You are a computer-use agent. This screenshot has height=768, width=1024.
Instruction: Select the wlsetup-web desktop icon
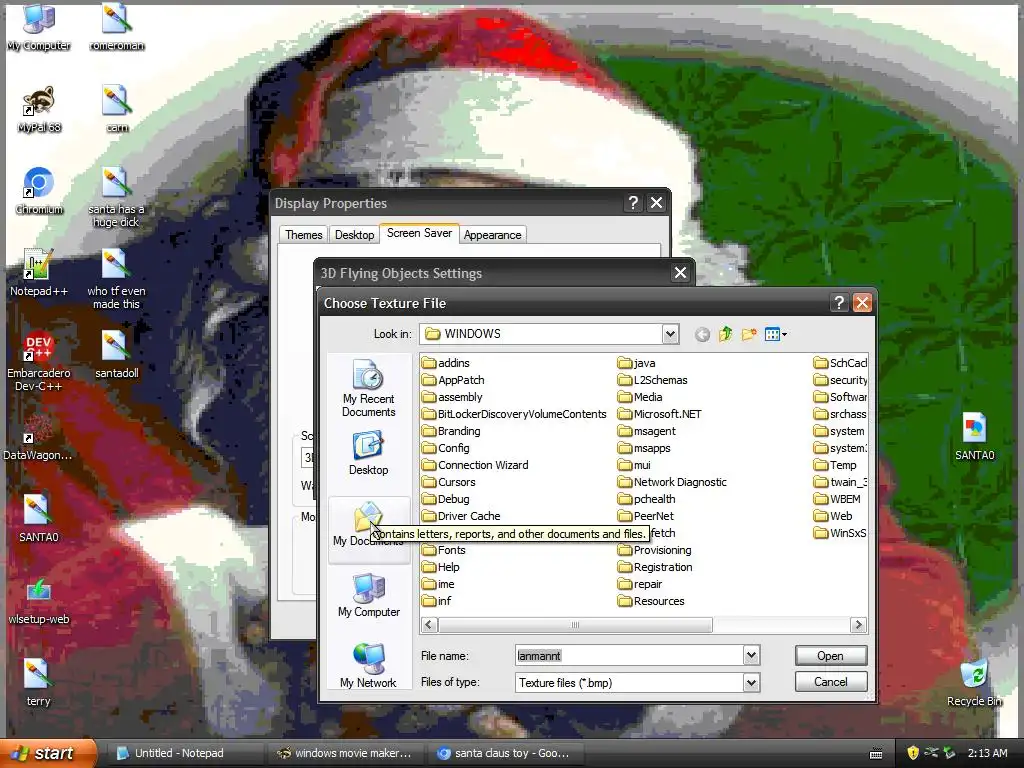click(x=39, y=601)
